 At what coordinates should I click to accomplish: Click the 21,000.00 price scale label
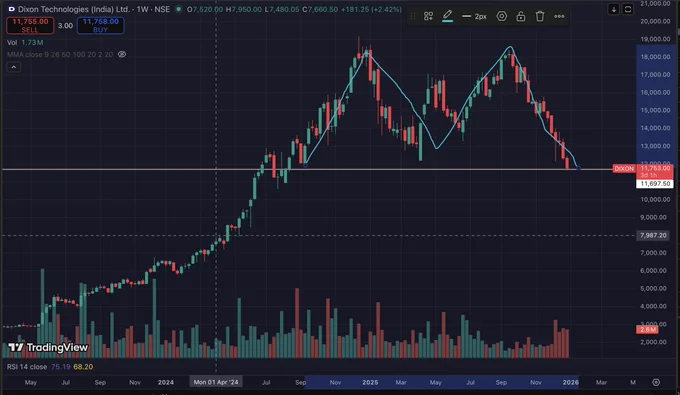655,3
